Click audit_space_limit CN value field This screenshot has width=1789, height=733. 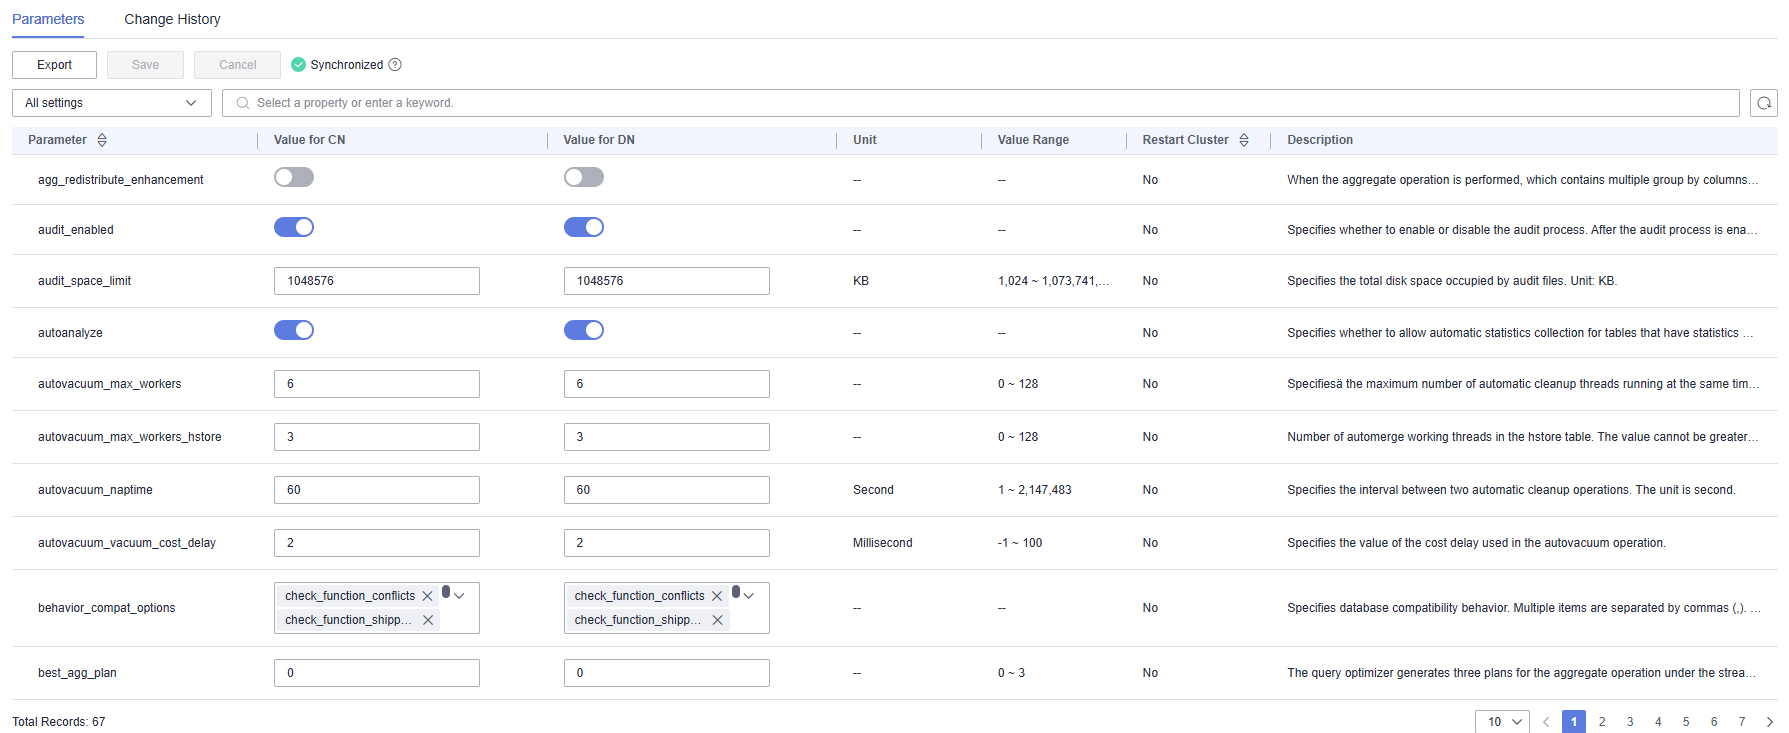click(x=376, y=281)
